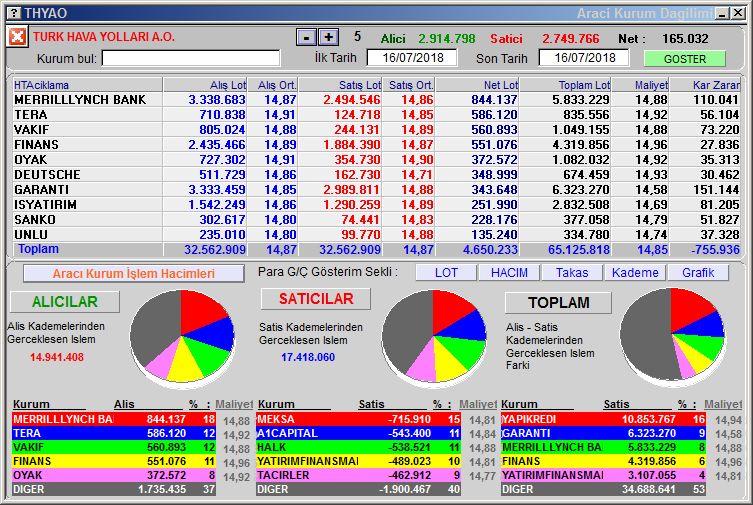The image size is (753, 505).
Task: Click blue GARANTI row in total list
Action: [603, 433]
